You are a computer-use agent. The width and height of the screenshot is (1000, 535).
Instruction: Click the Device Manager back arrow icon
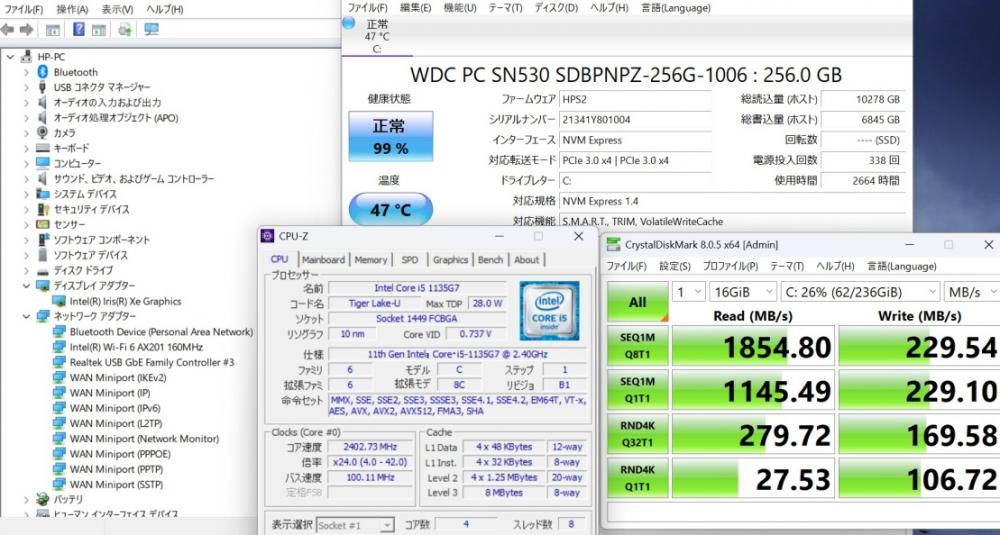(8, 30)
